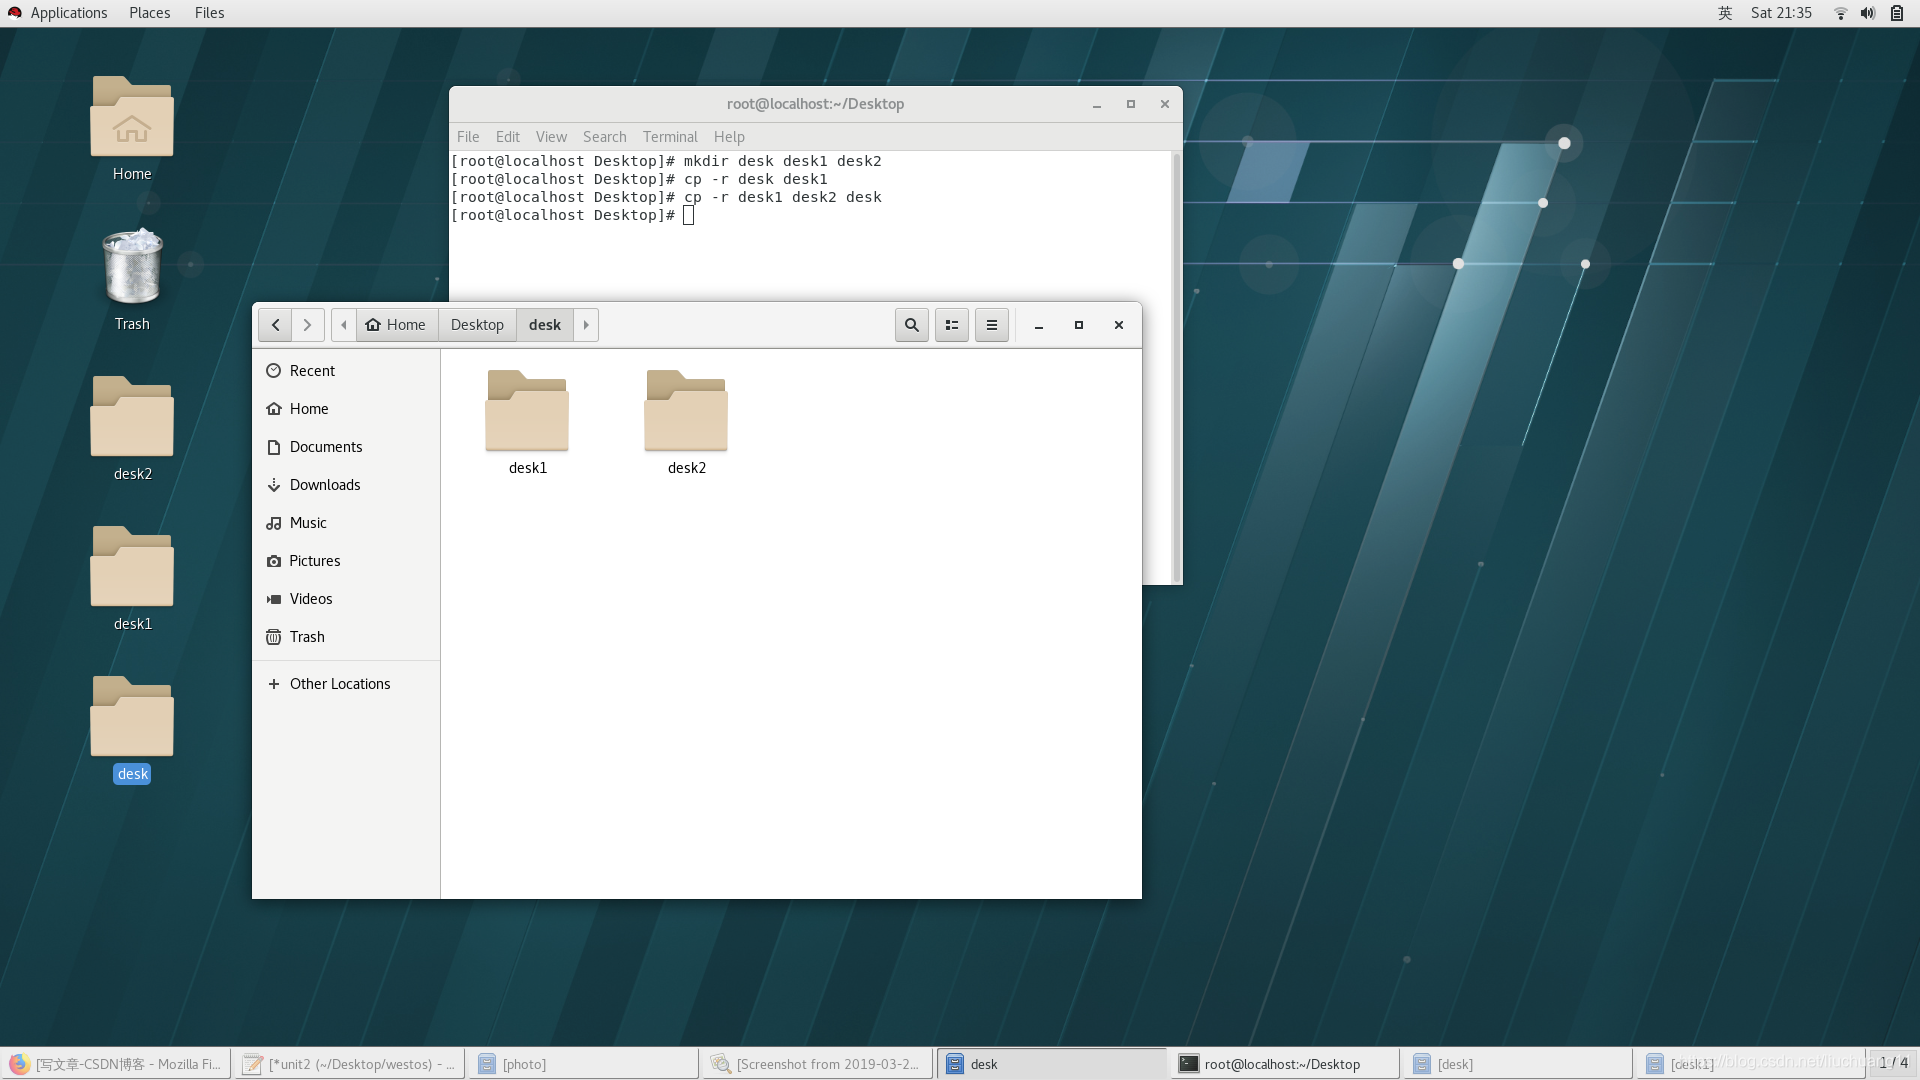The width and height of the screenshot is (1920, 1080).
Task: Minimize the file manager window
Action: click(1039, 325)
